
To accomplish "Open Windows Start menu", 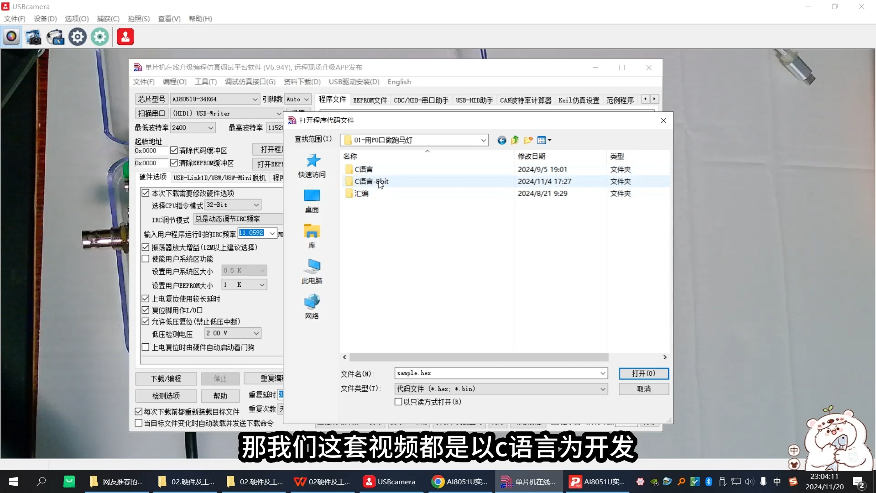I will point(13,481).
